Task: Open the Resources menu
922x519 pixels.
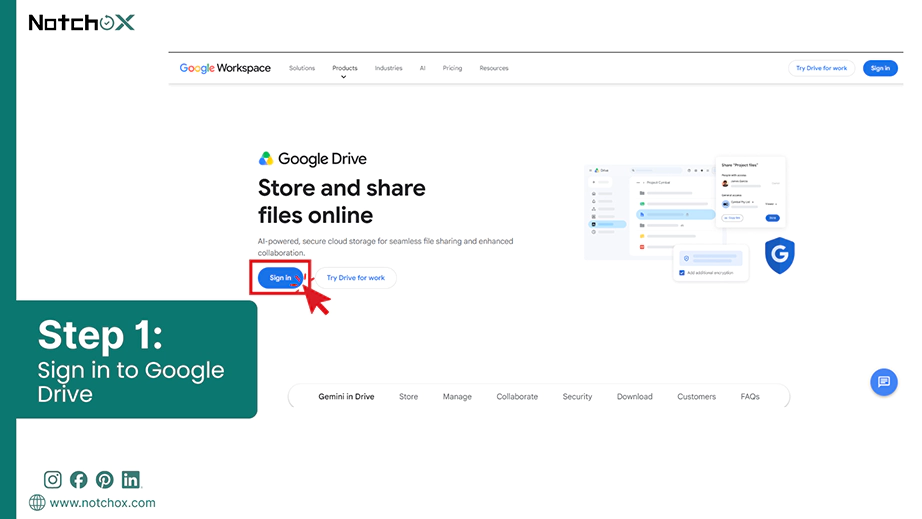Action: 493,68
